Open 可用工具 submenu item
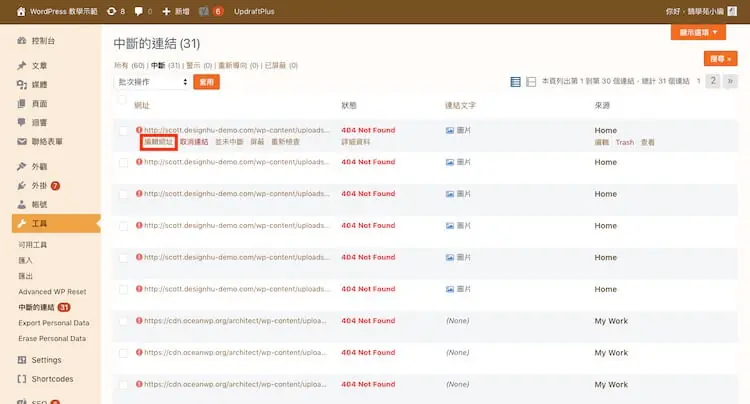The height and width of the screenshot is (404, 750). coord(33,244)
